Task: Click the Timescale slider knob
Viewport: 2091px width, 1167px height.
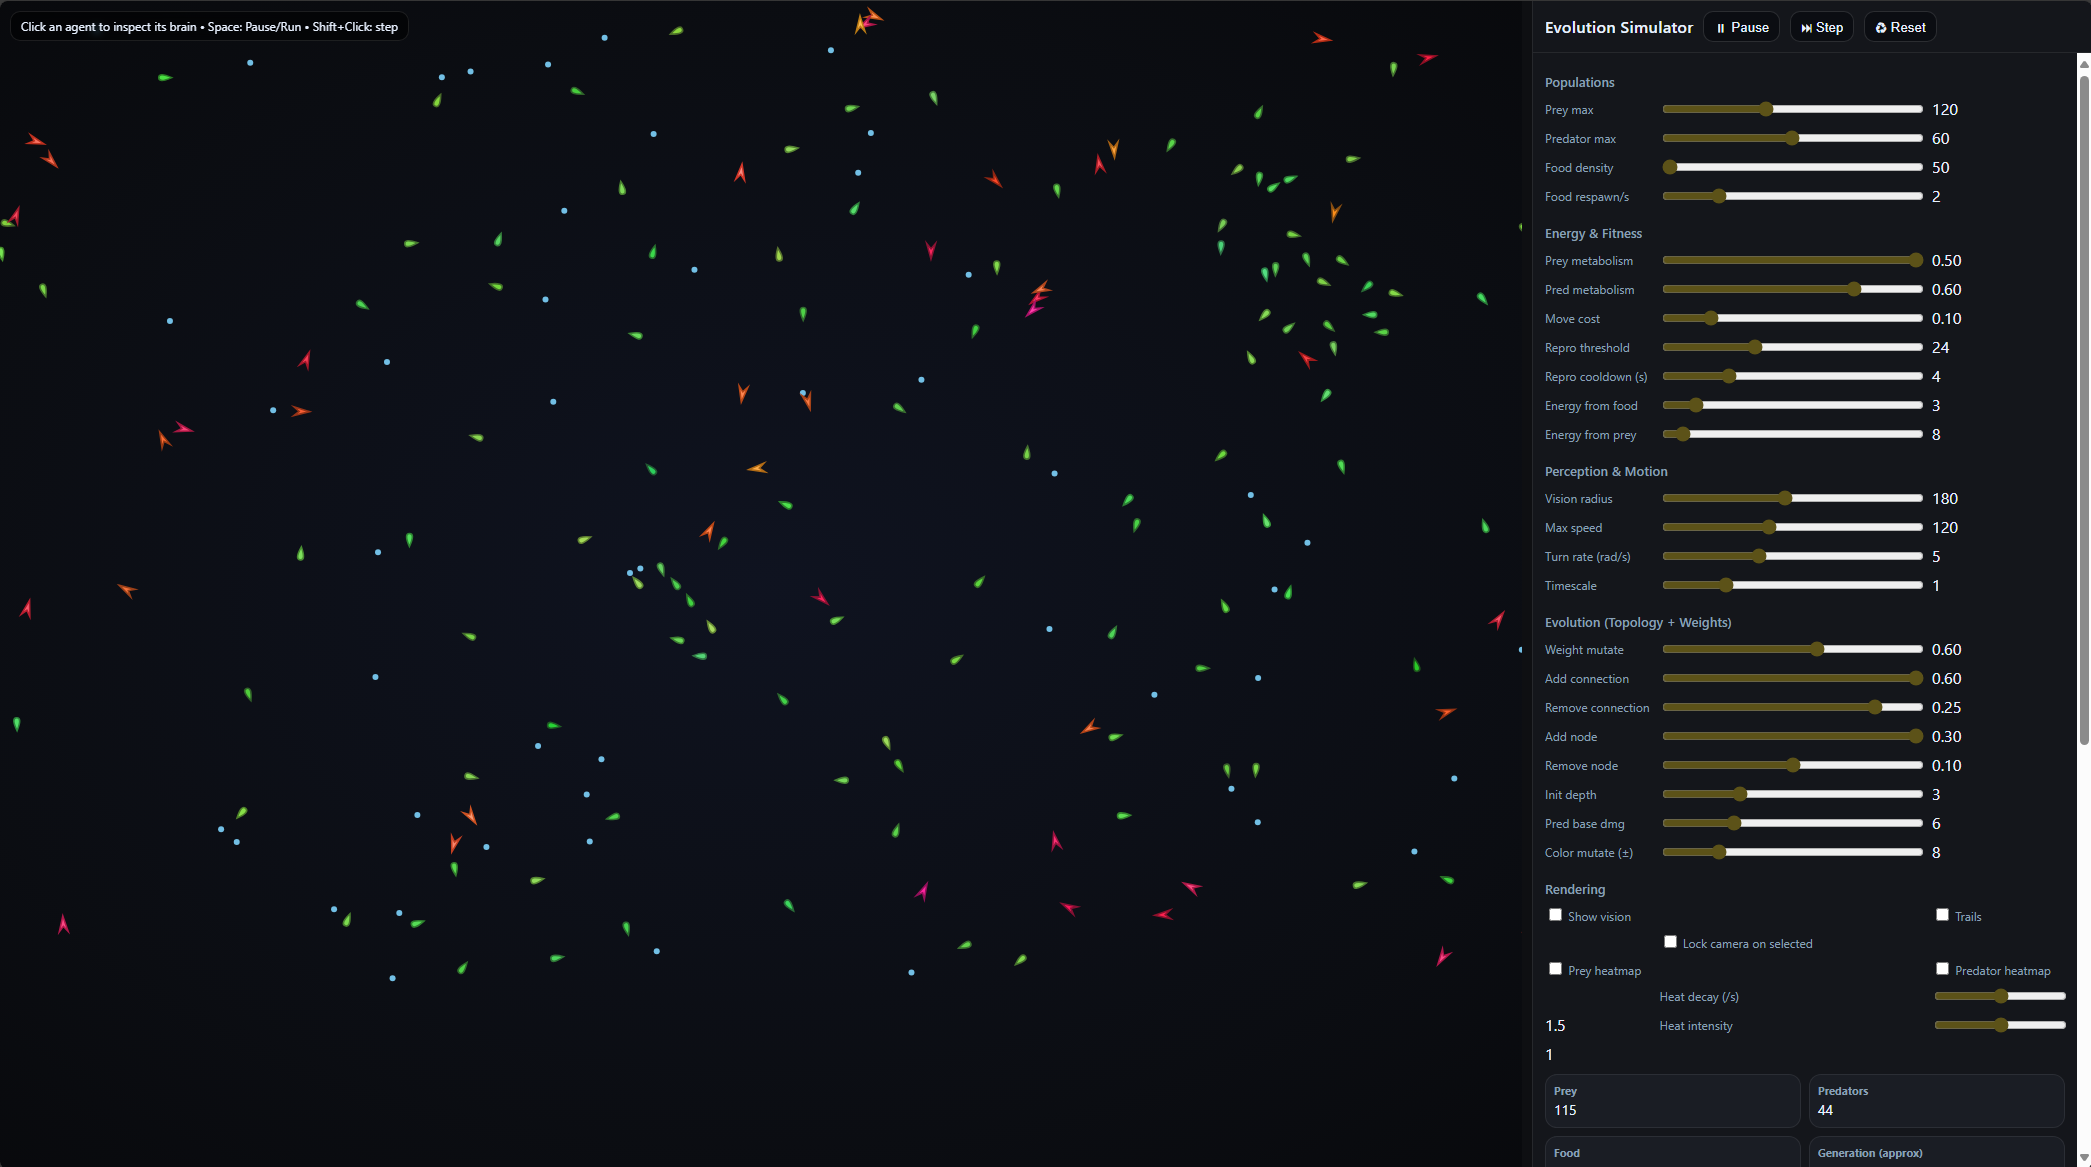Action: coord(1726,585)
